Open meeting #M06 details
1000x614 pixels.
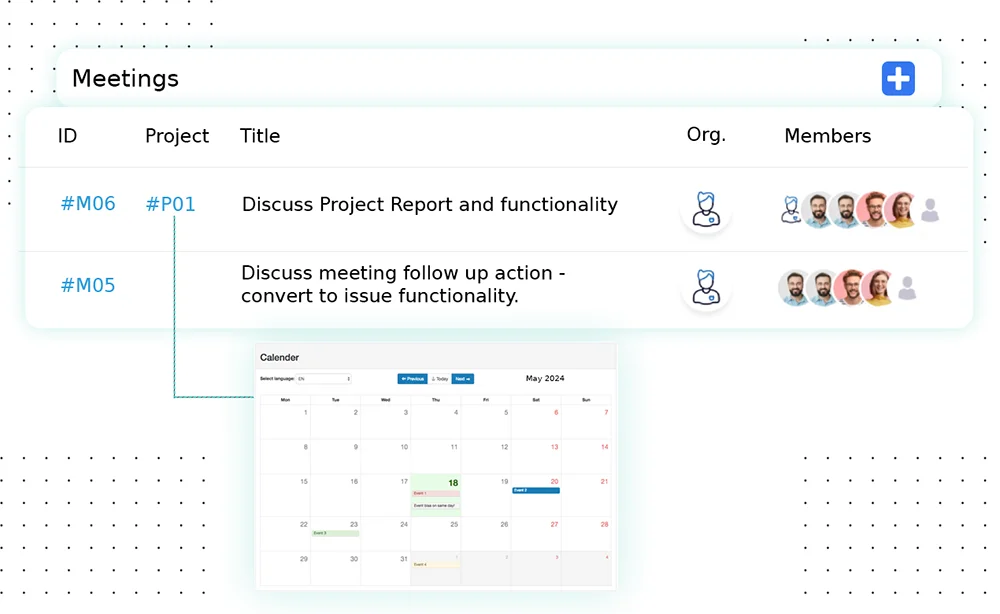point(88,204)
